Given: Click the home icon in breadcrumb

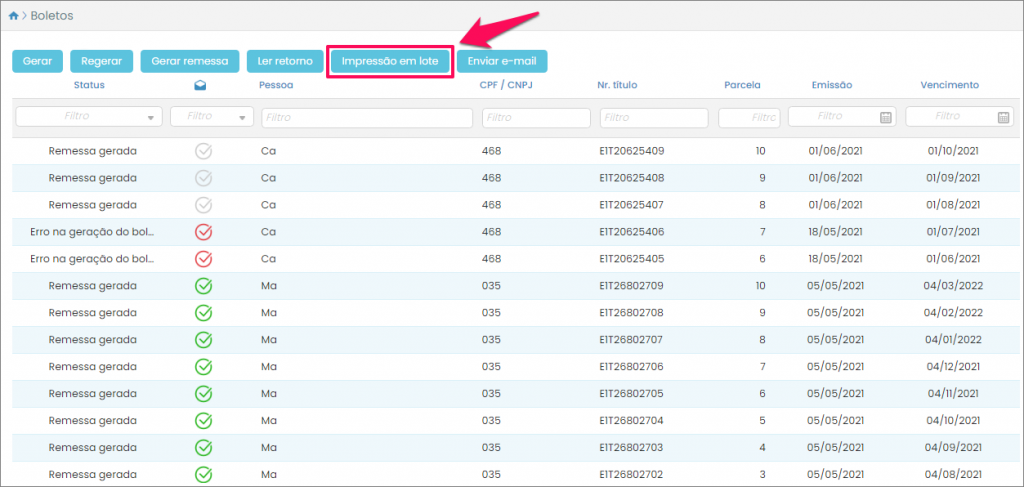Looking at the screenshot, I should click(x=13, y=16).
